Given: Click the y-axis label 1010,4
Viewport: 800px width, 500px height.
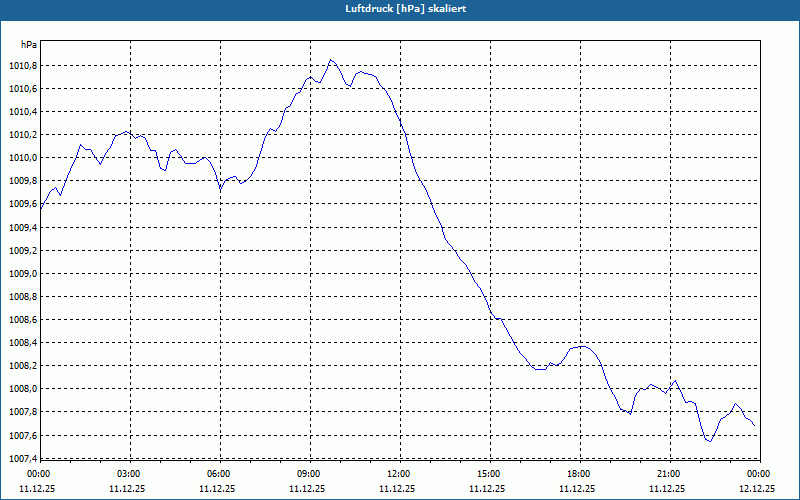Looking at the screenshot, I should coord(23,112).
